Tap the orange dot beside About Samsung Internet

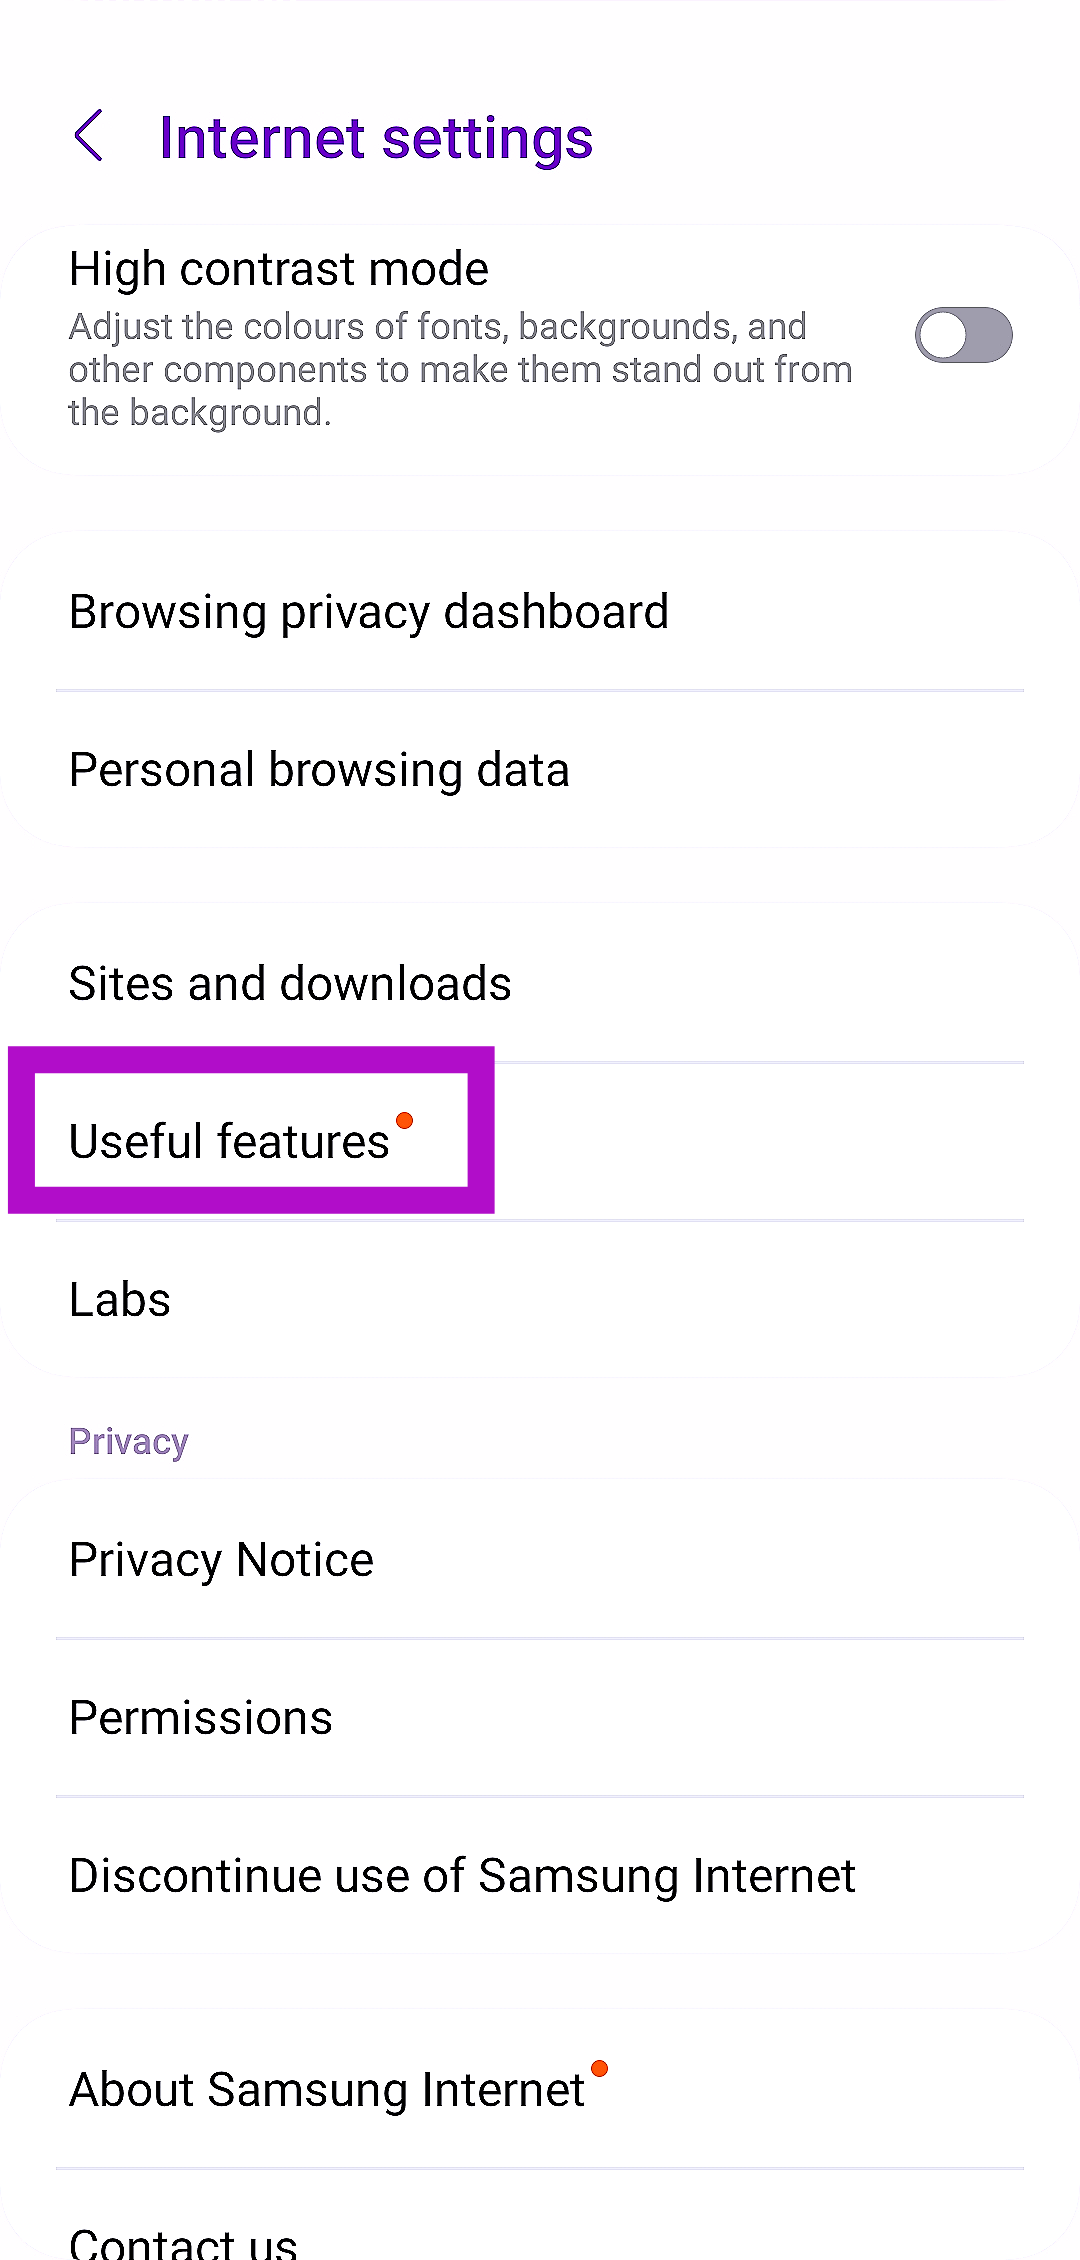click(x=600, y=2068)
